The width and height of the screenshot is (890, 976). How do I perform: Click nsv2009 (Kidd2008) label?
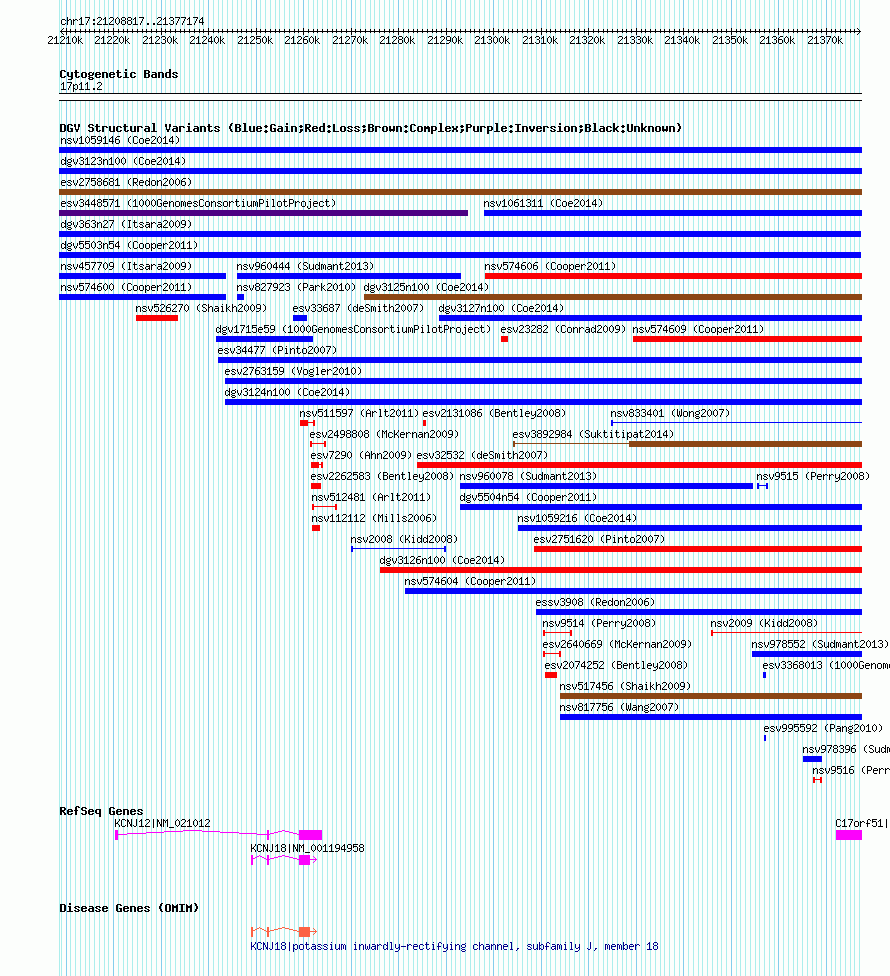764,623
